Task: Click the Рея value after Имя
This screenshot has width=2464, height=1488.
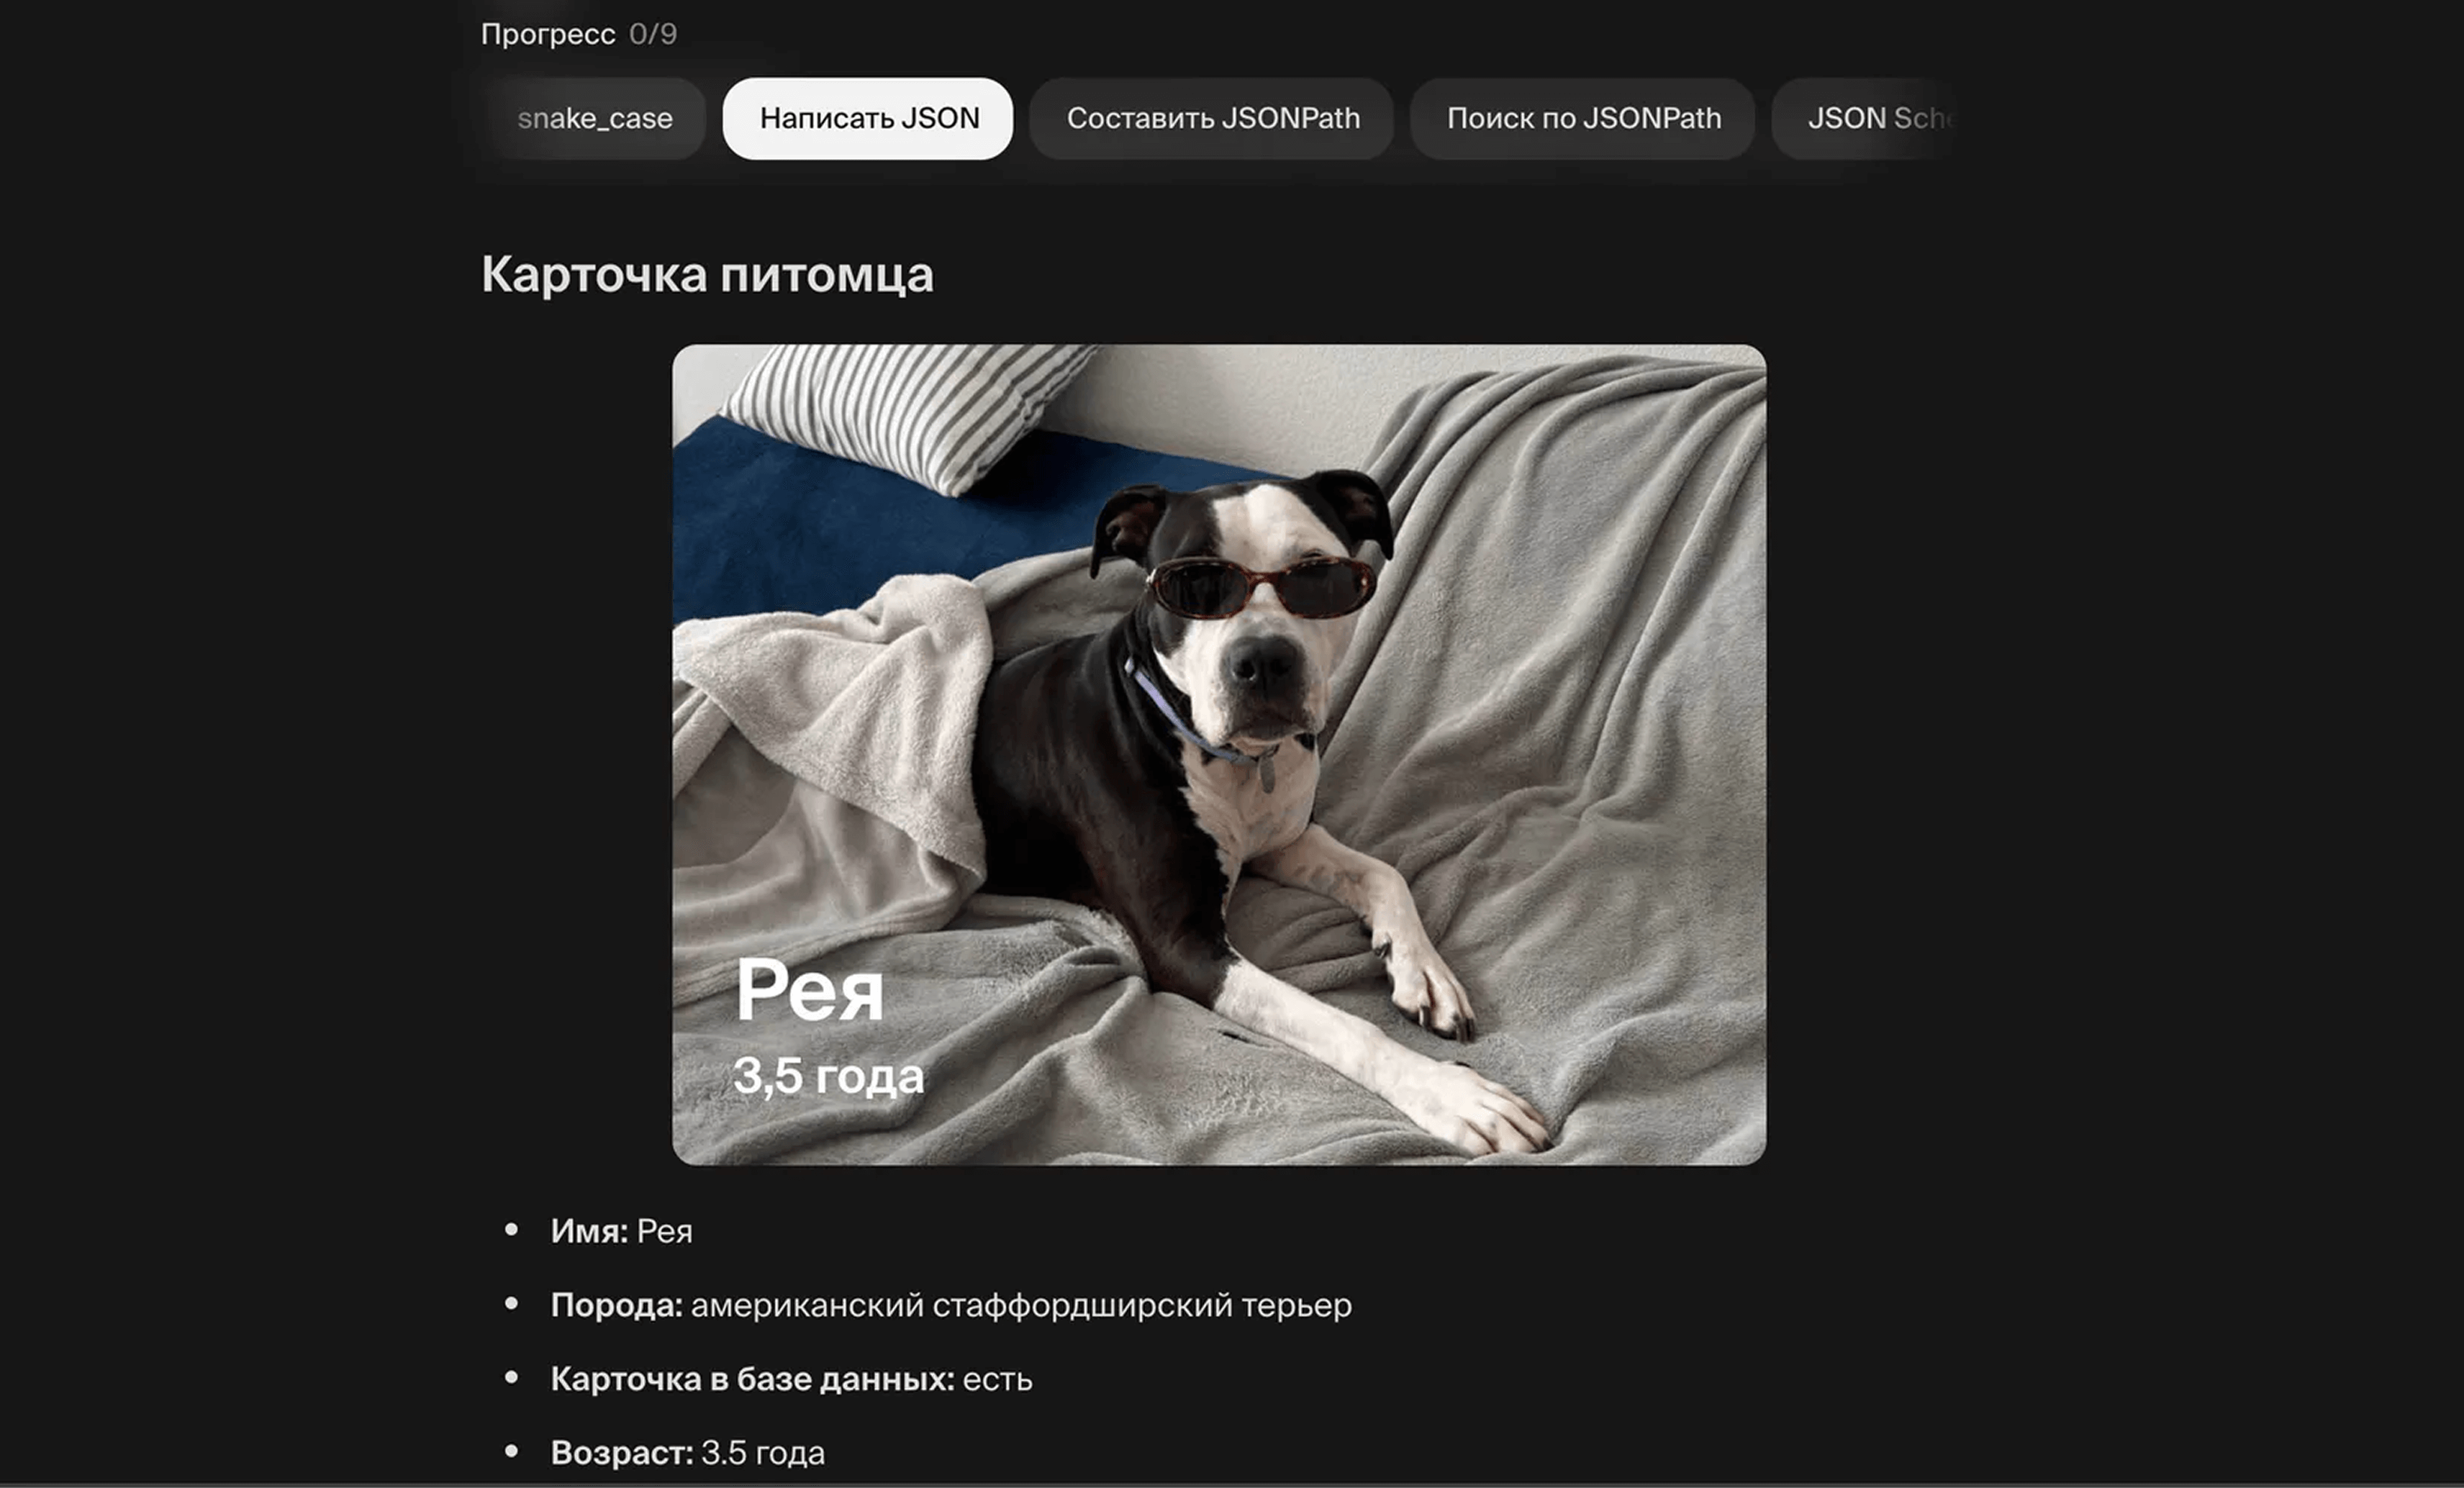Action: [665, 1232]
